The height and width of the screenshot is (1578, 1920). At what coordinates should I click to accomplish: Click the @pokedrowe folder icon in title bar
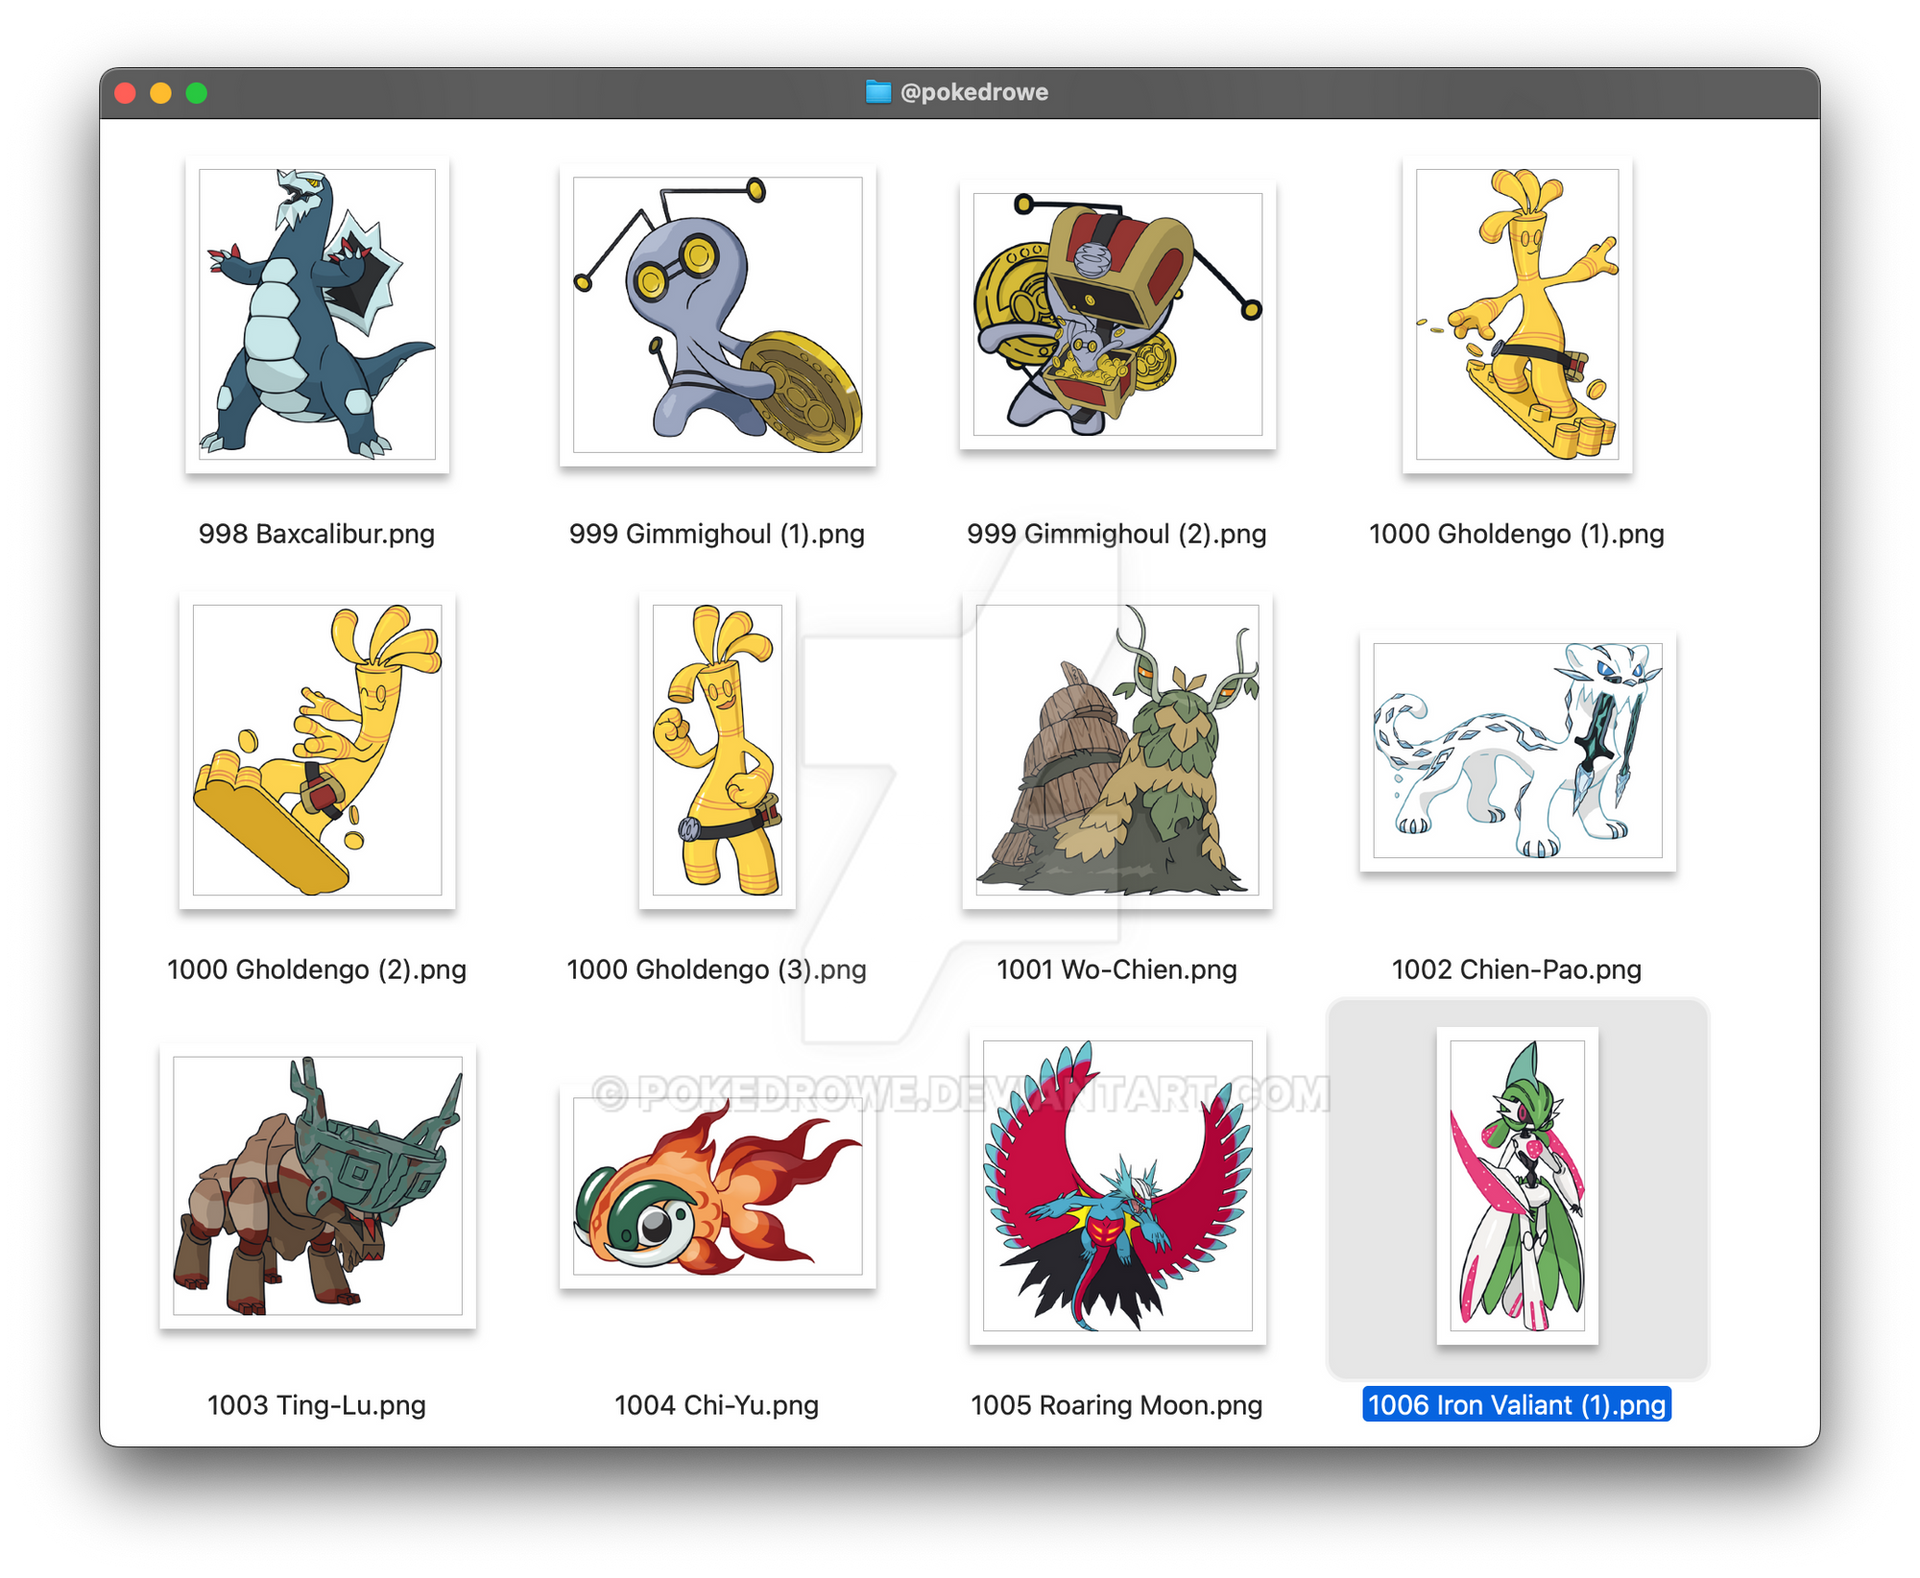(x=878, y=92)
